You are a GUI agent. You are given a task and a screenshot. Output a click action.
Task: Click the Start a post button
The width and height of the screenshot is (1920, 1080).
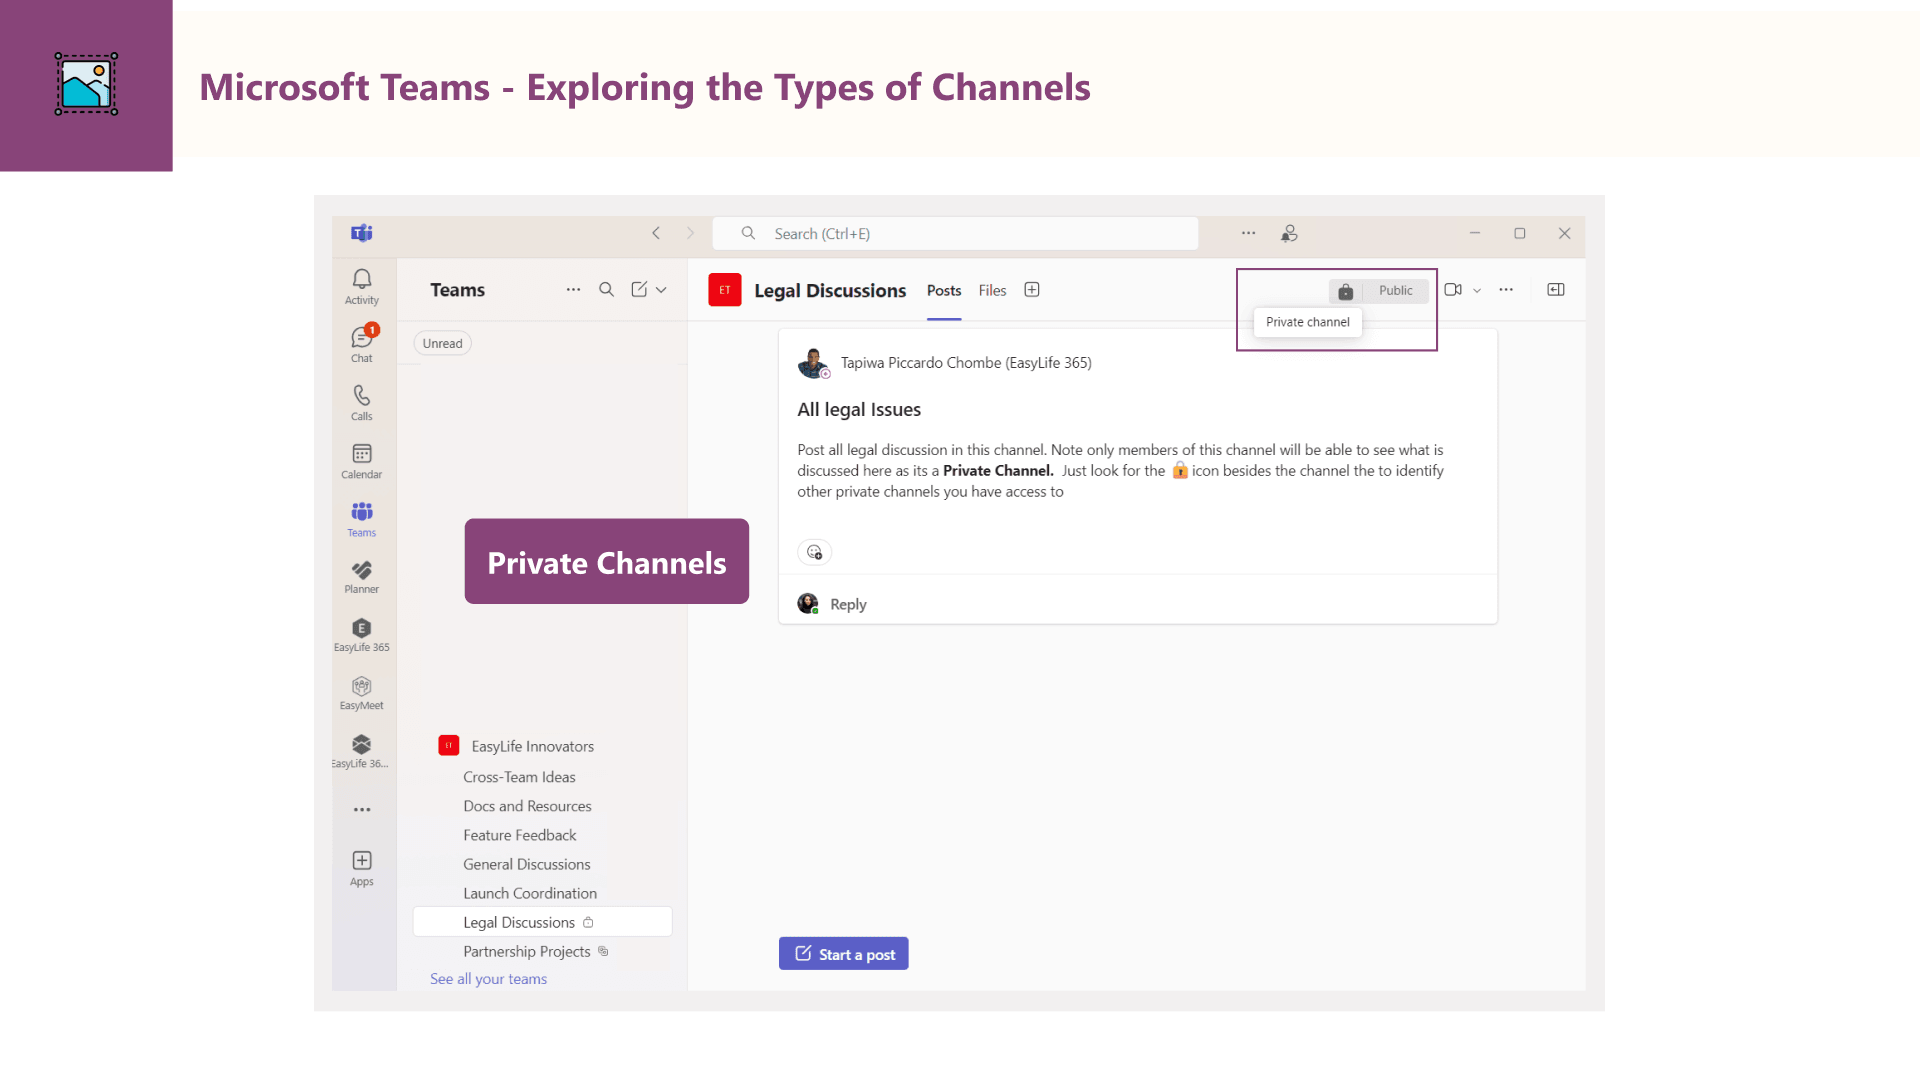[843, 954]
